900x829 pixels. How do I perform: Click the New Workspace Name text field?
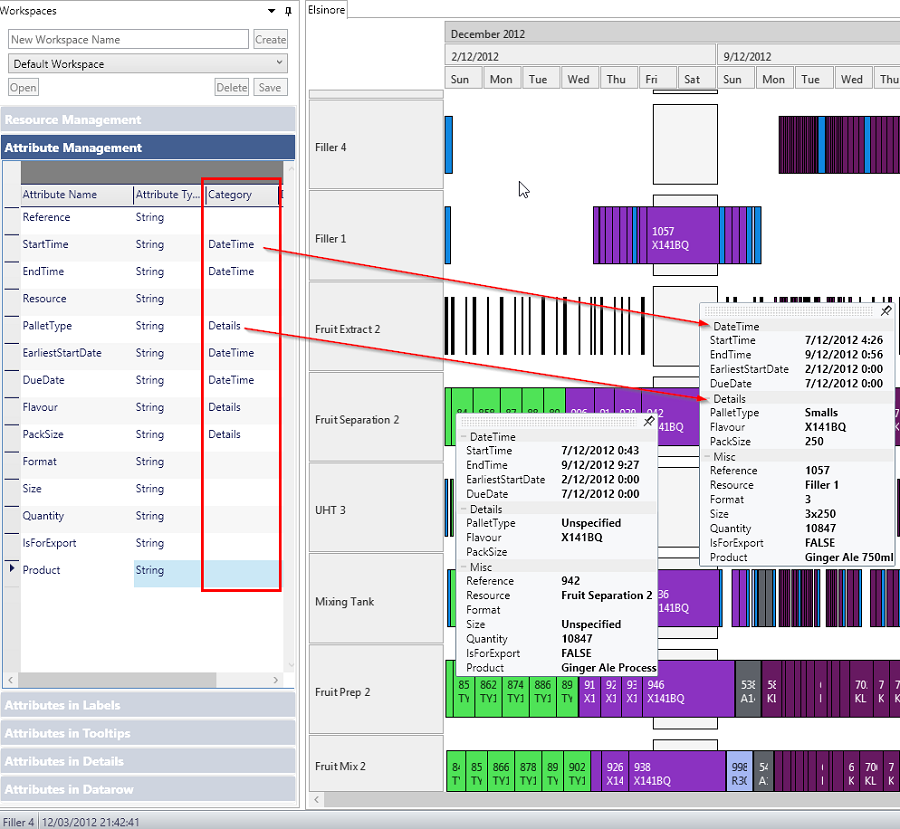tap(128, 40)
